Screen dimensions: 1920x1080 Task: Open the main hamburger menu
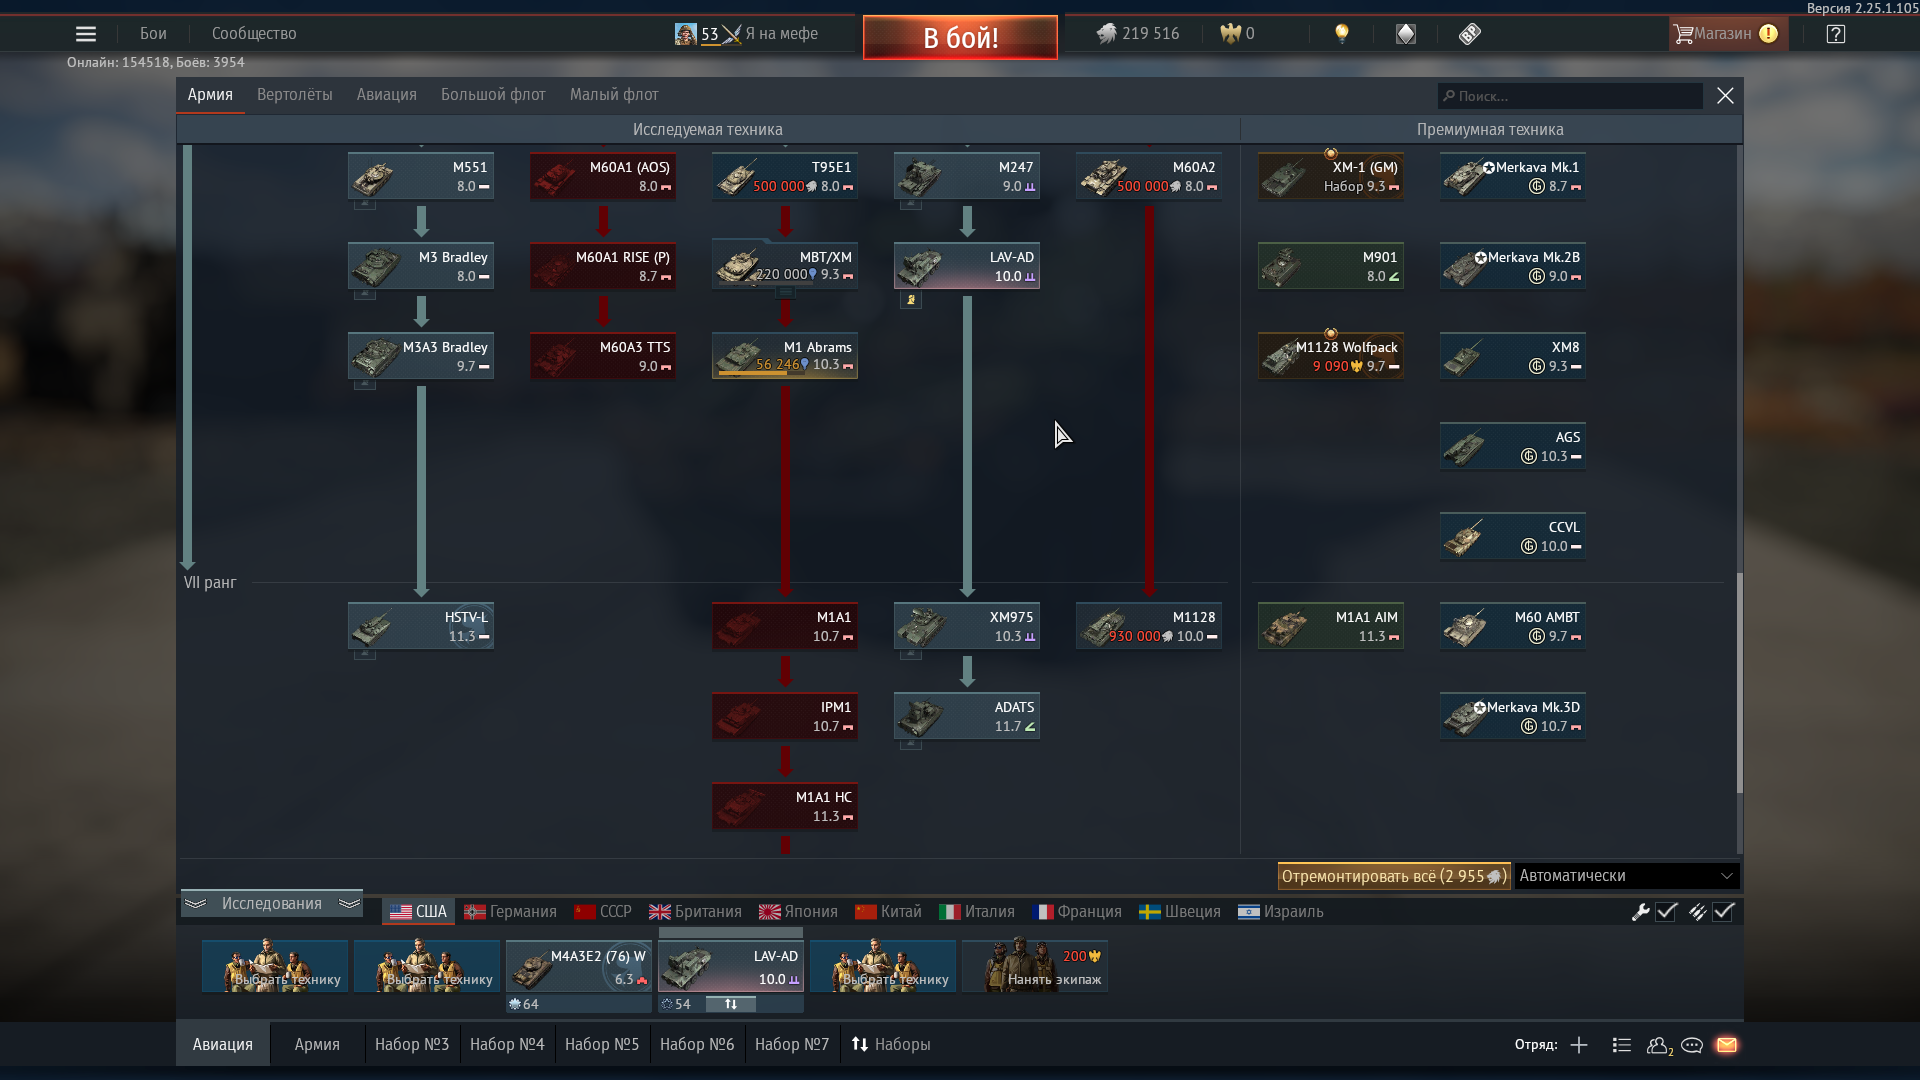pos(86,34)
